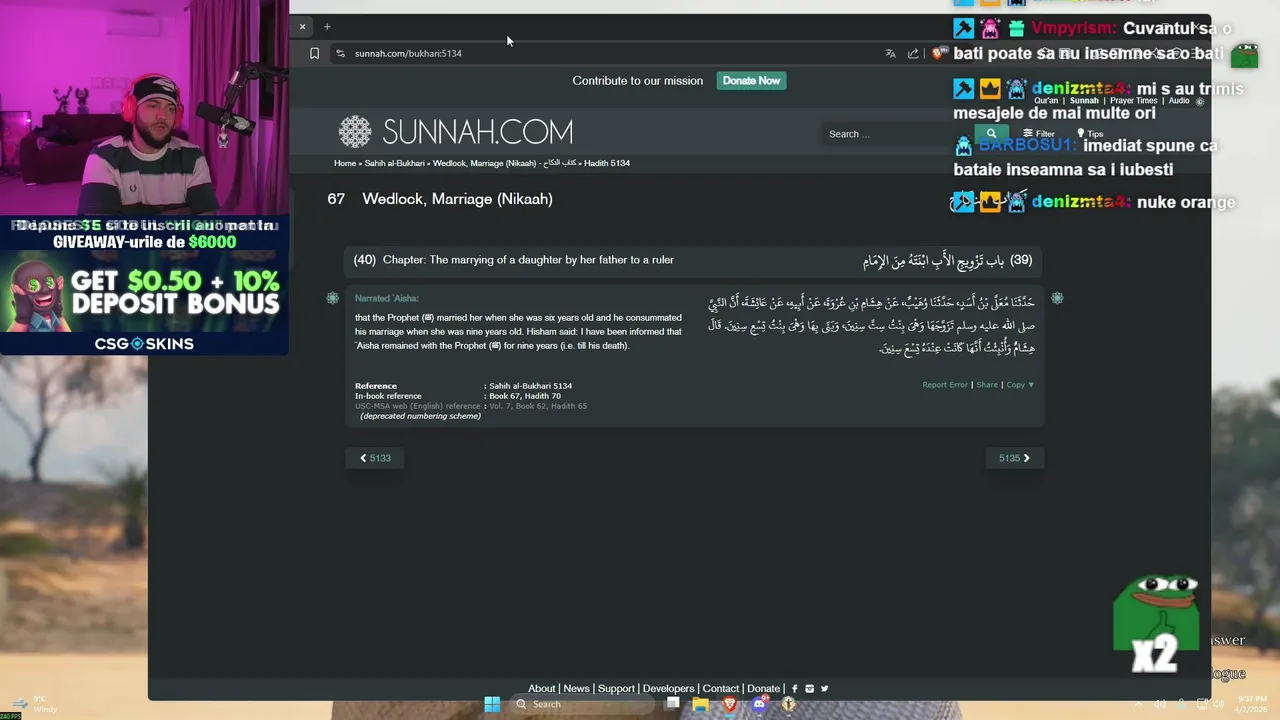Open the Windows Start menu

click(x=492, y=705)
